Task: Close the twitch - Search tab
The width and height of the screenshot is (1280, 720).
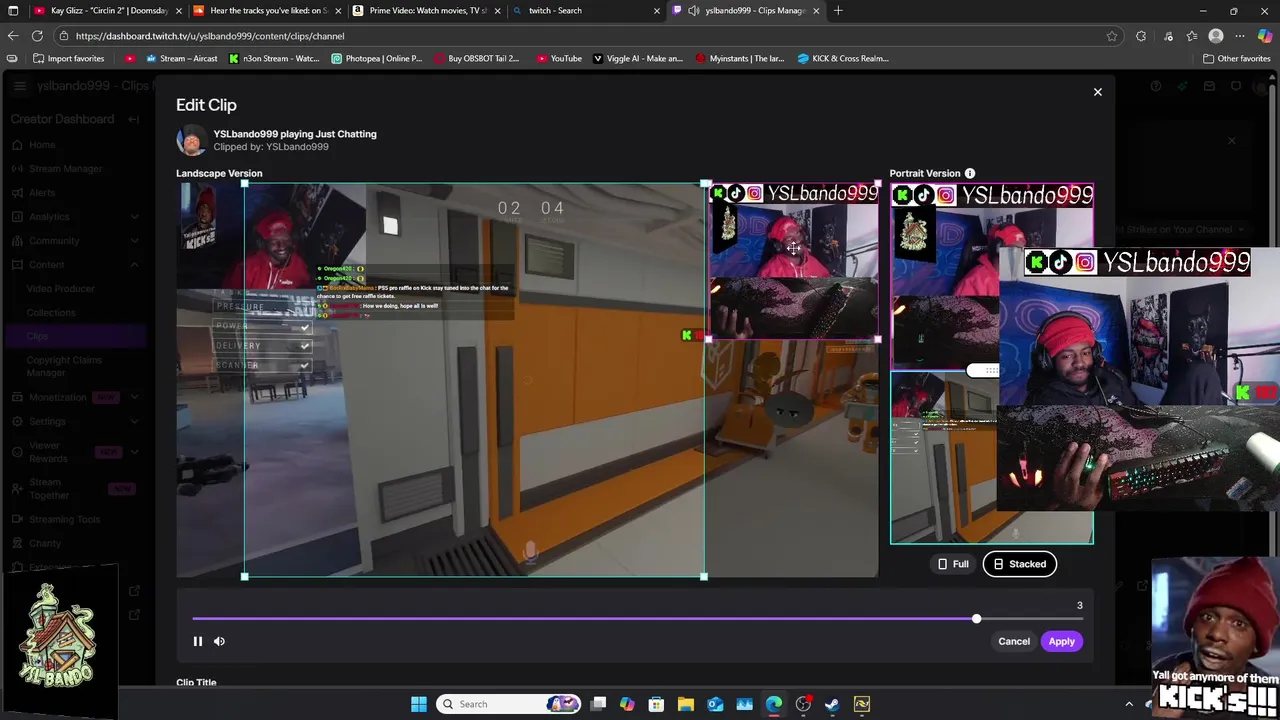Action: click(657, 11)
